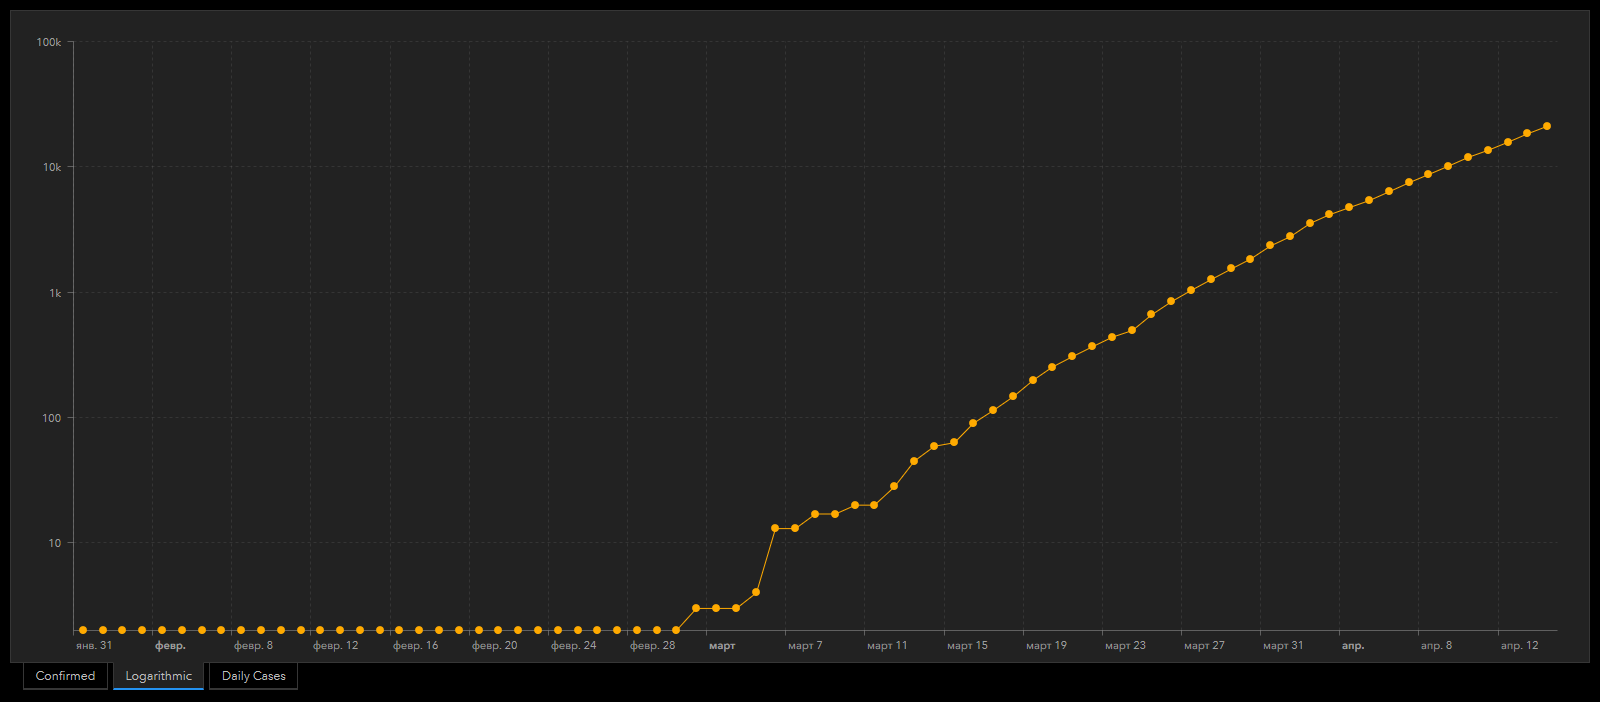The width and height of the screenshot is (1600, 702).
Task: Click the март 23 date label
Action: [x=1125, y=646]
